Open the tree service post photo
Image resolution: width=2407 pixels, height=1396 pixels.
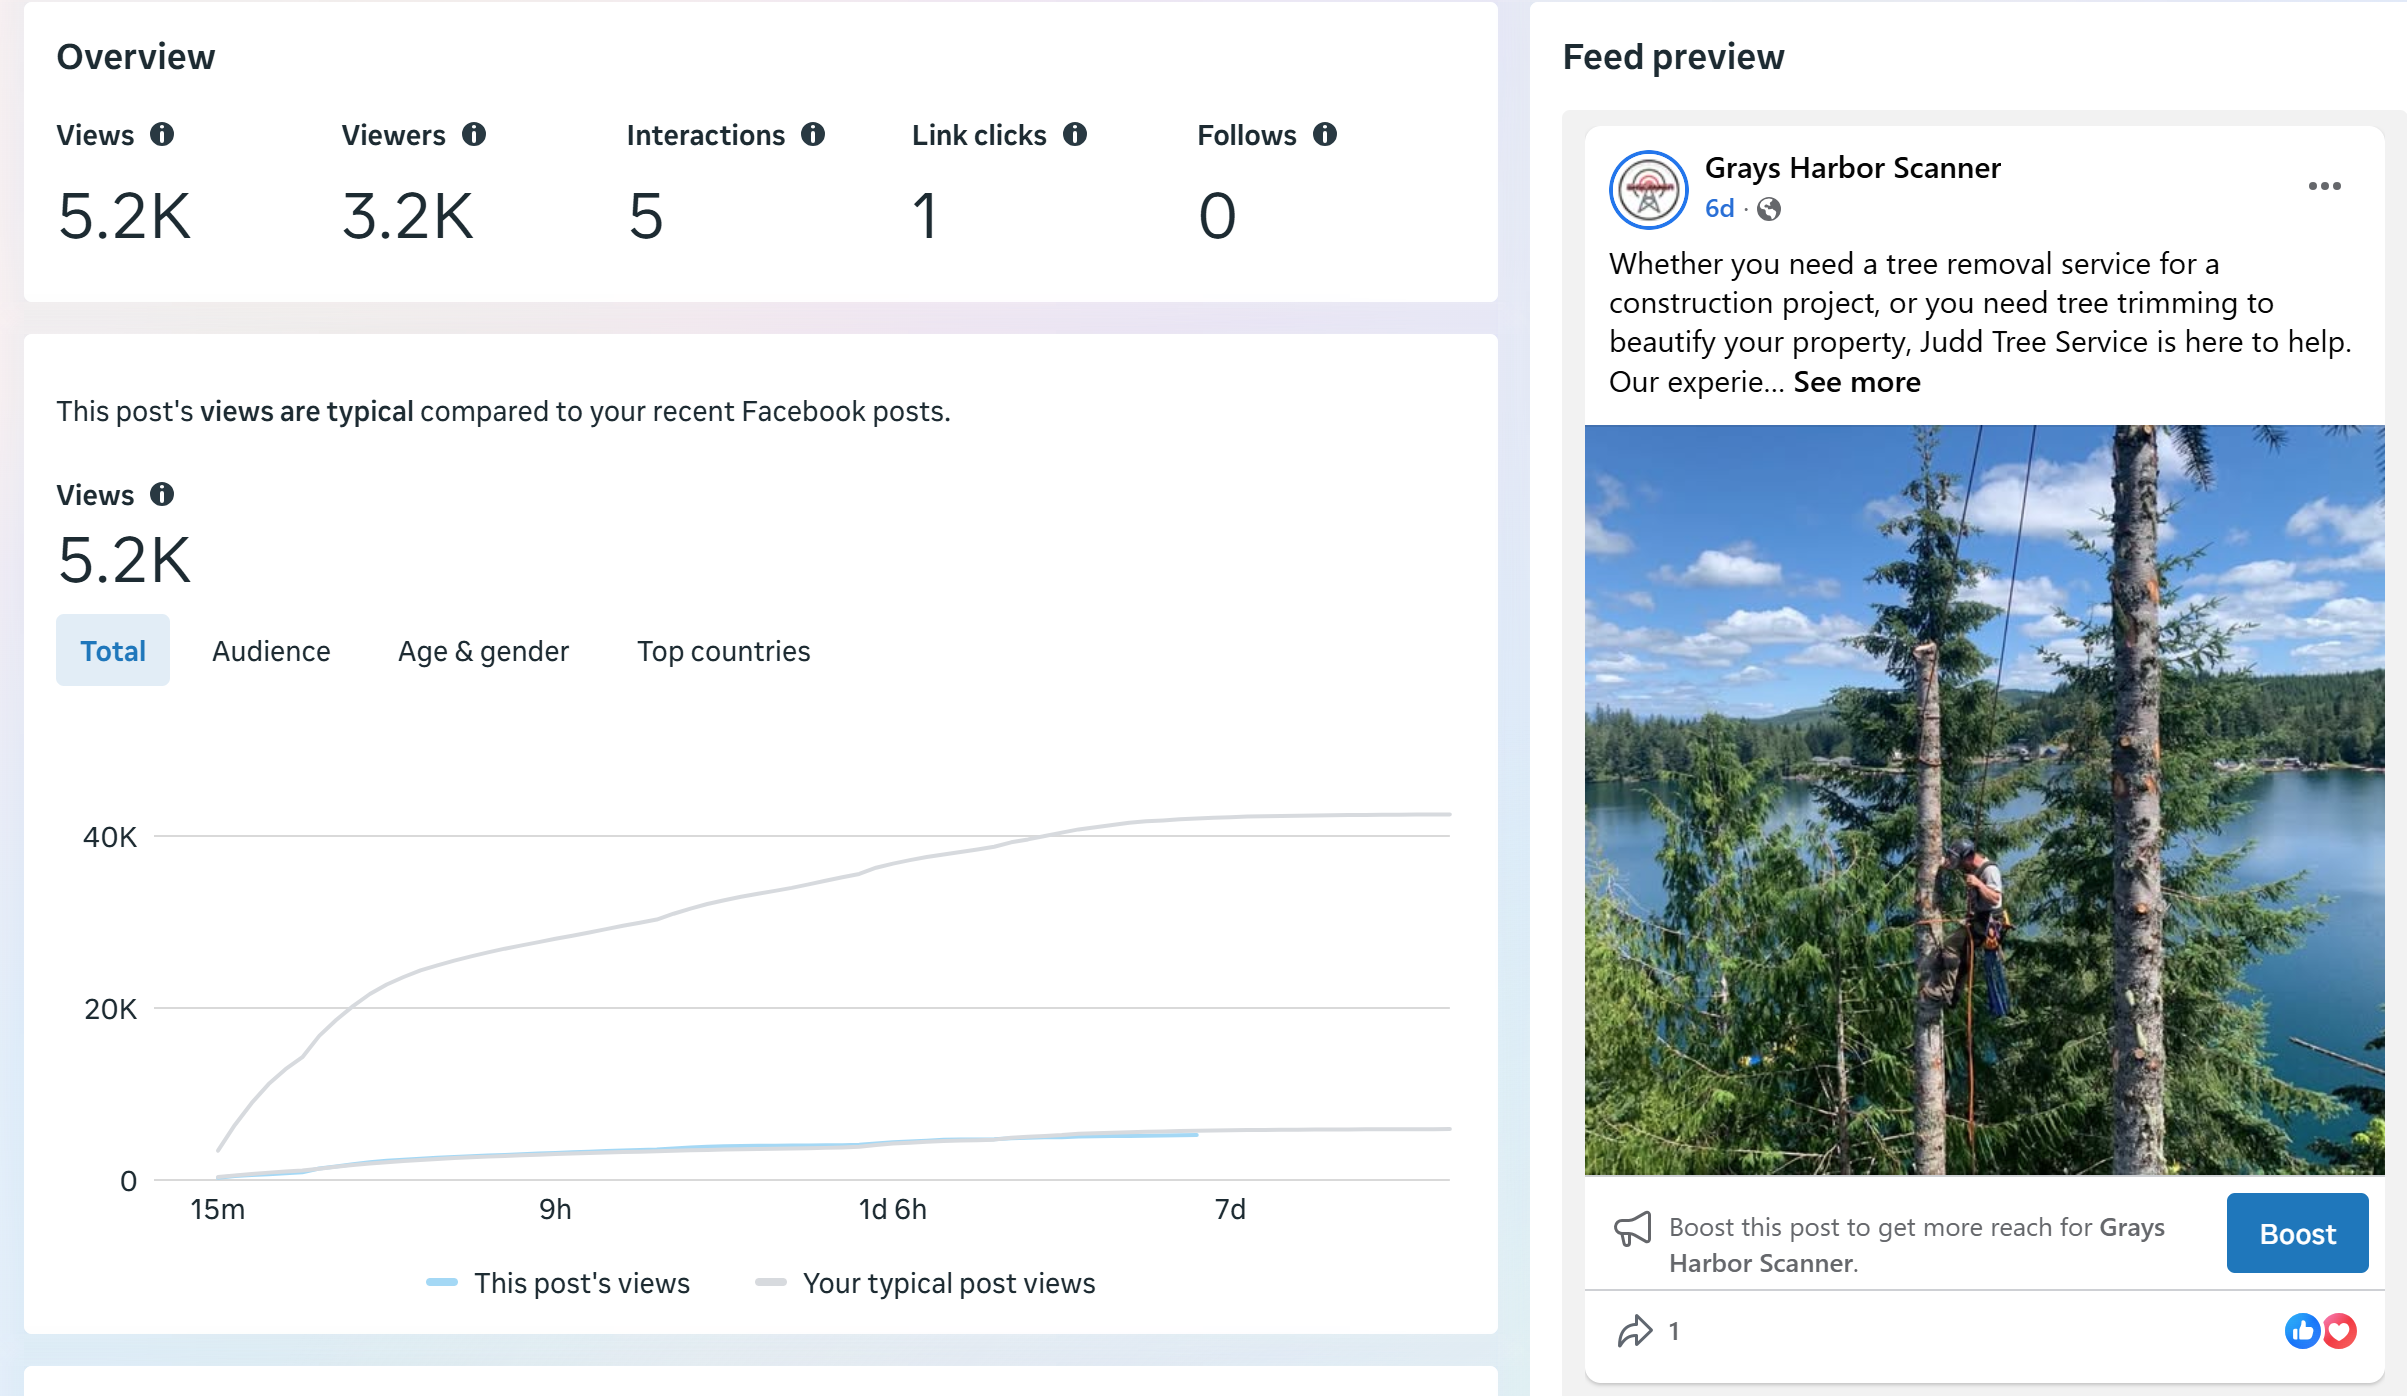tap(1984, 800)
